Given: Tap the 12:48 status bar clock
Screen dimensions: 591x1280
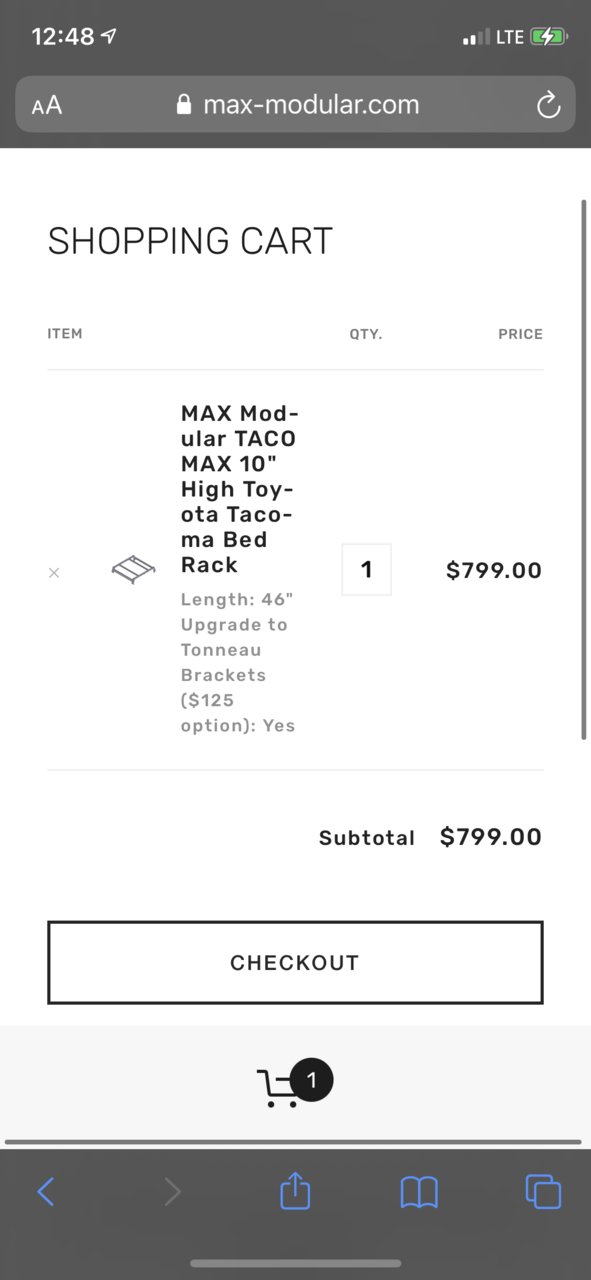Looking at the screenshot, I should coord(62,37).
